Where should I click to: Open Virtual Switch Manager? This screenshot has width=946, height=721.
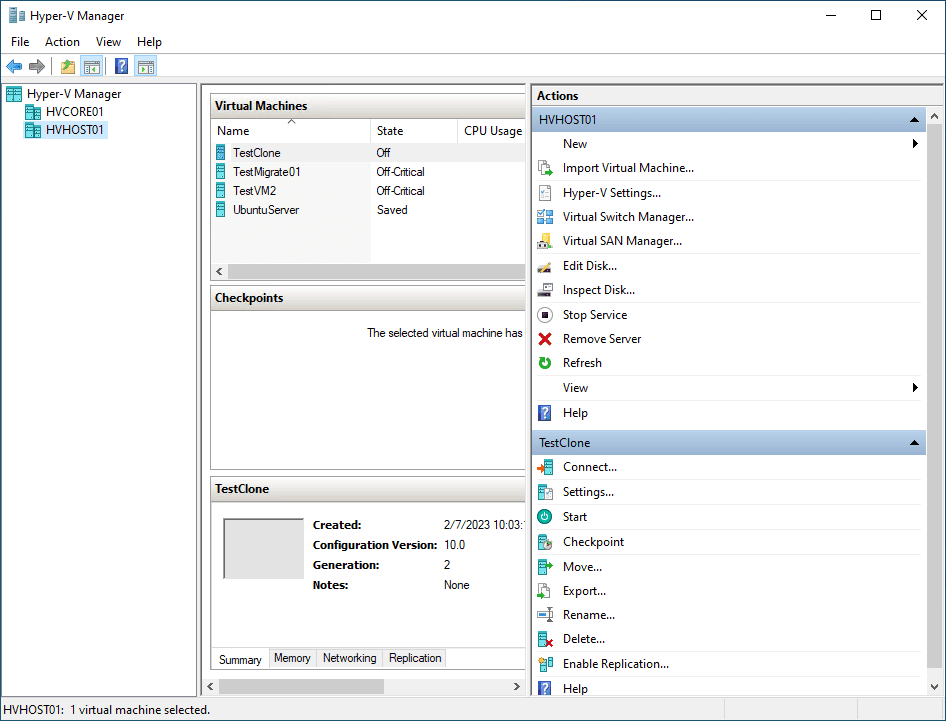pyautogui.click(x=627, y=217)
